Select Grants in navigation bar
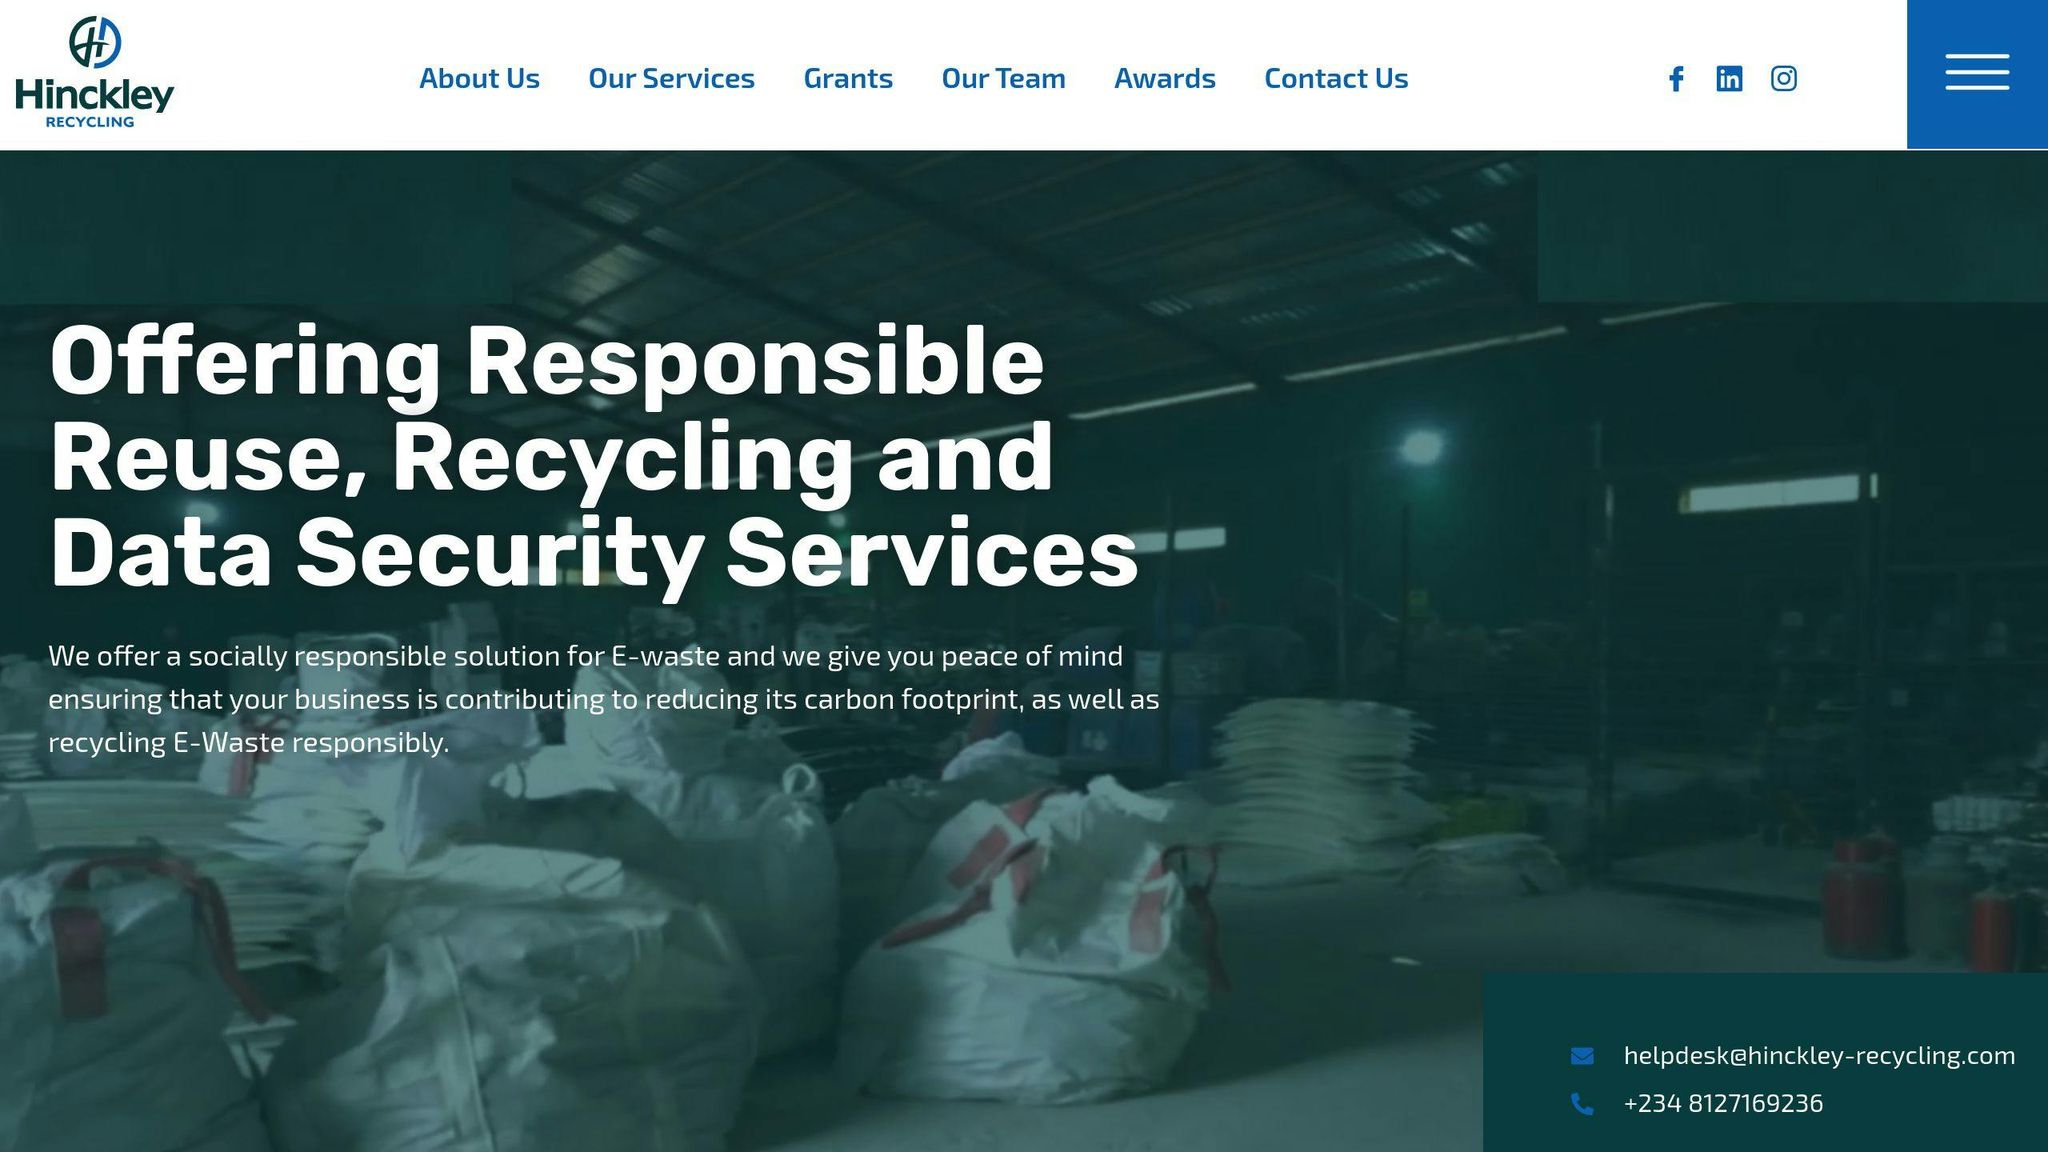This screenshot has height=1152, width=2048. (x=848, y=78)
